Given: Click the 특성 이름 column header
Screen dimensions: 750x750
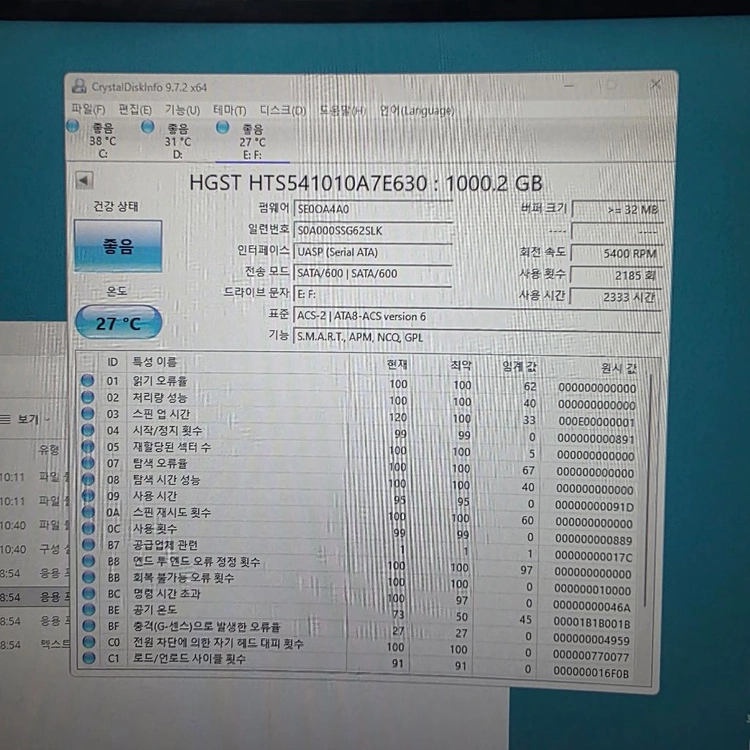Looking at the screenshot, I should pos(154,362).
